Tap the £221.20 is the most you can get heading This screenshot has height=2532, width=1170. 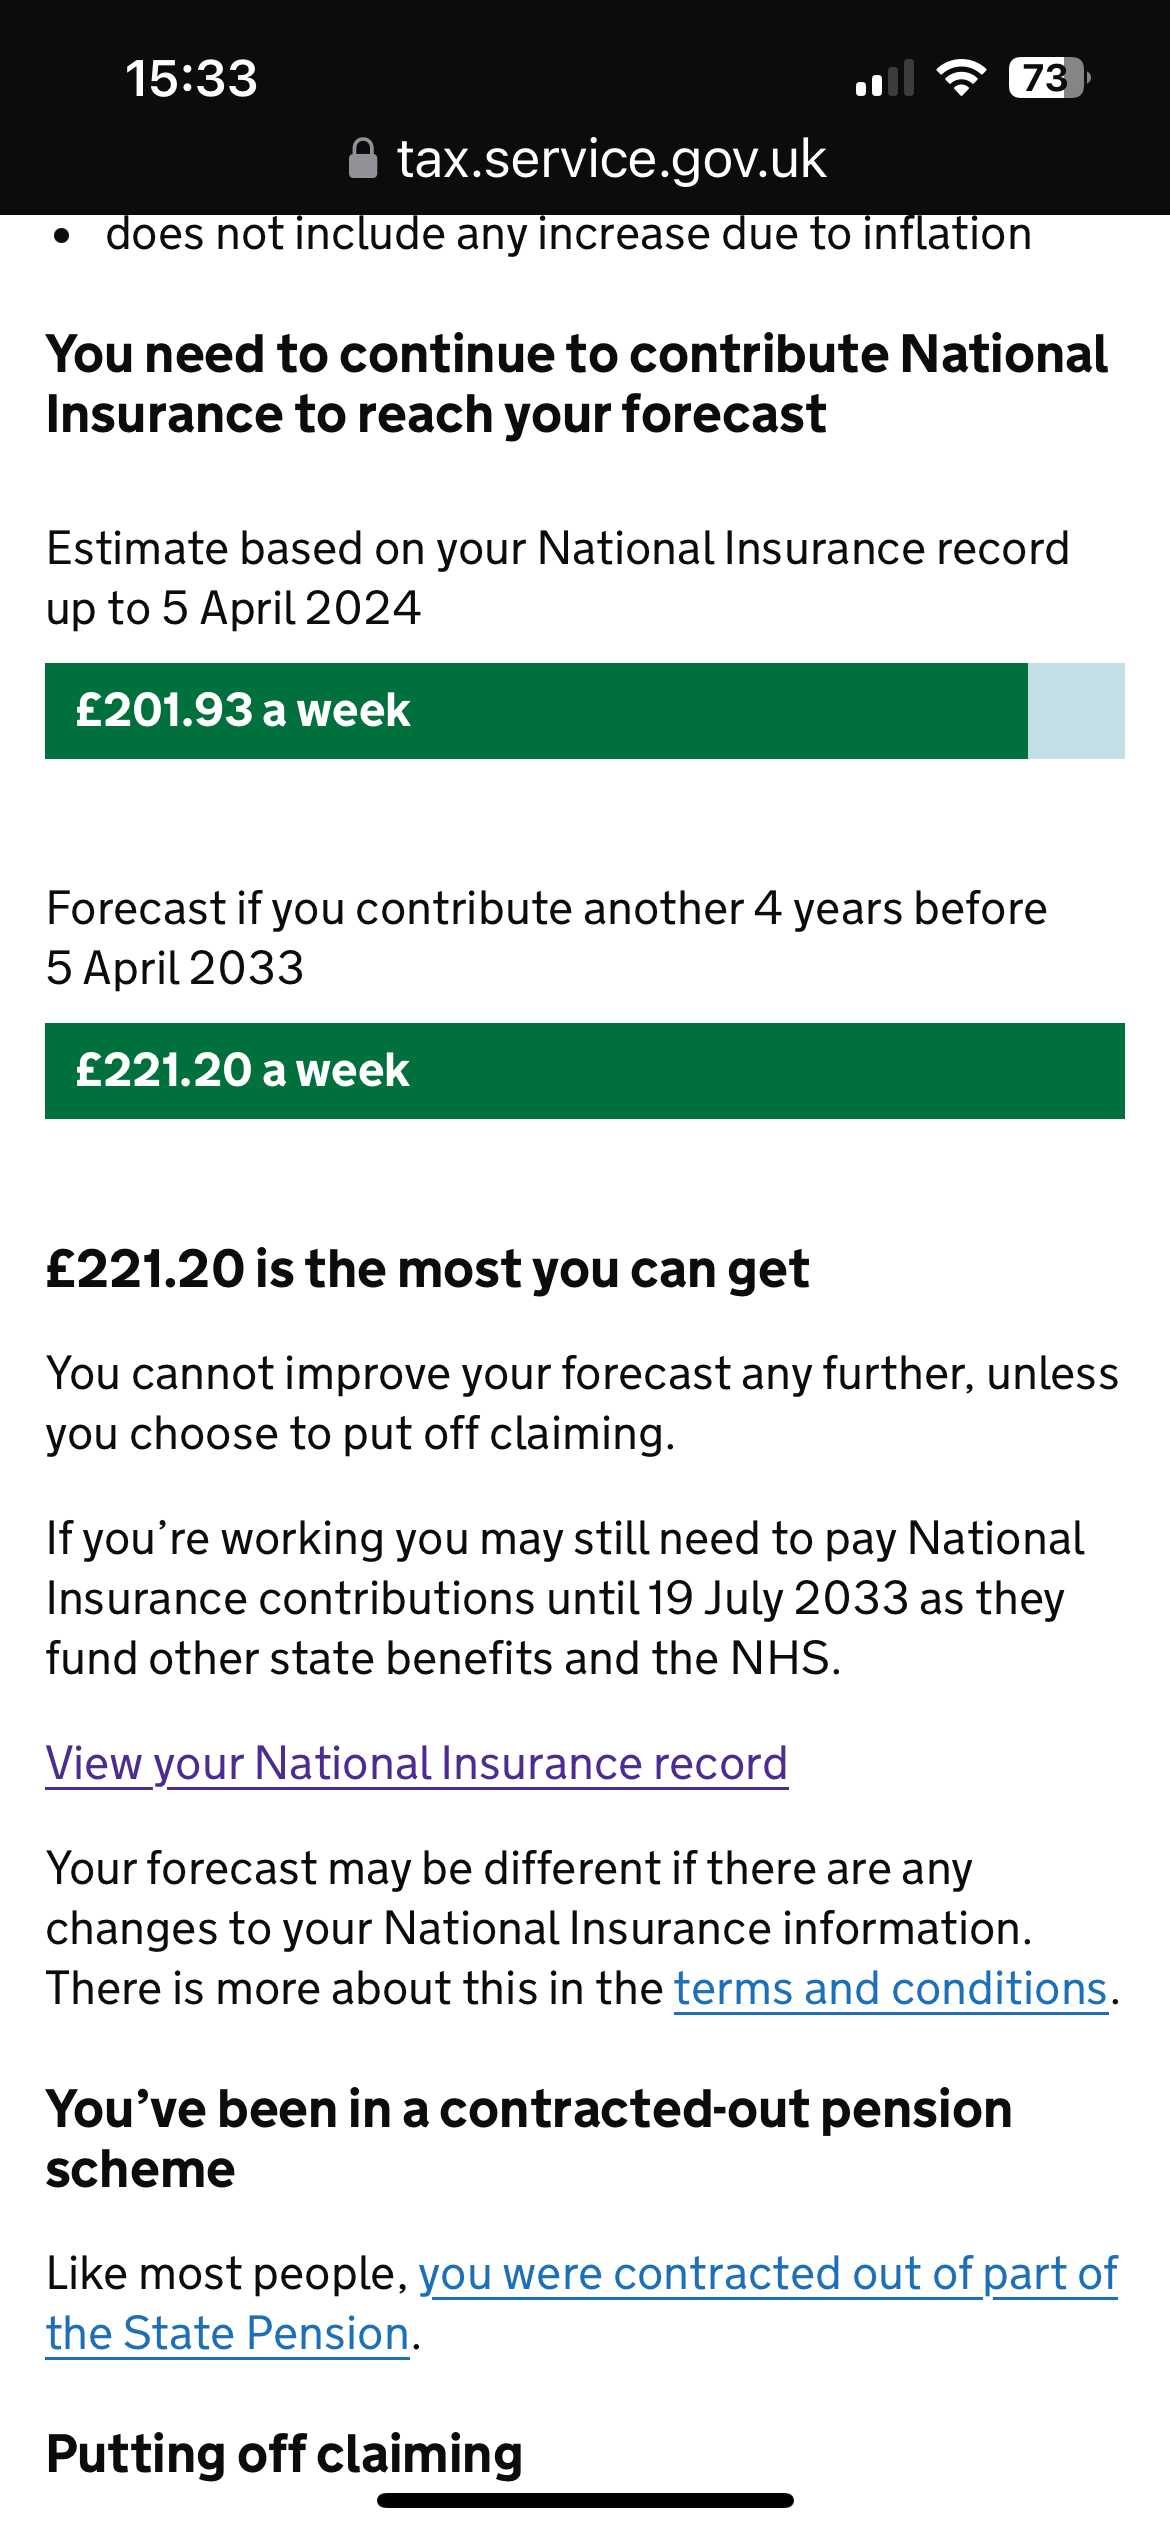point(428,1270)
